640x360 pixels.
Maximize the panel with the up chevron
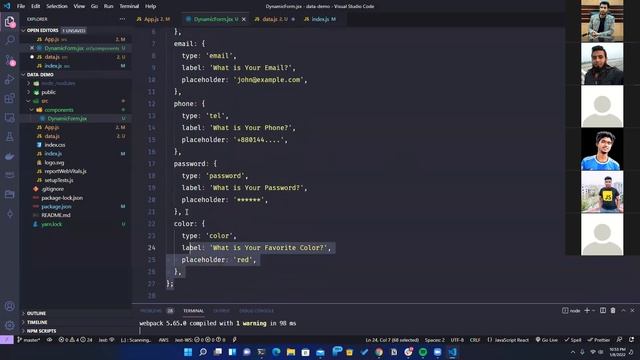pos(623,311)
